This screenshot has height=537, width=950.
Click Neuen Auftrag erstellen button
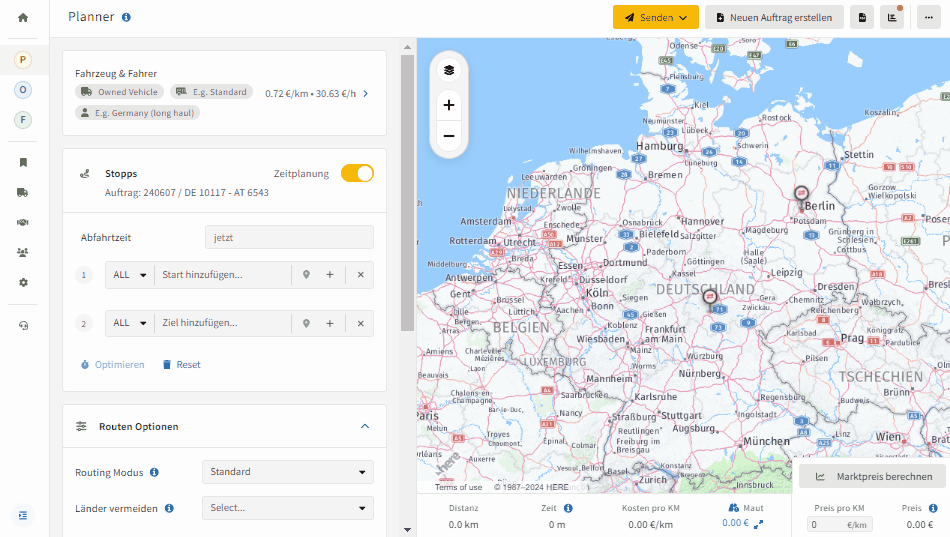coord(774,18)
